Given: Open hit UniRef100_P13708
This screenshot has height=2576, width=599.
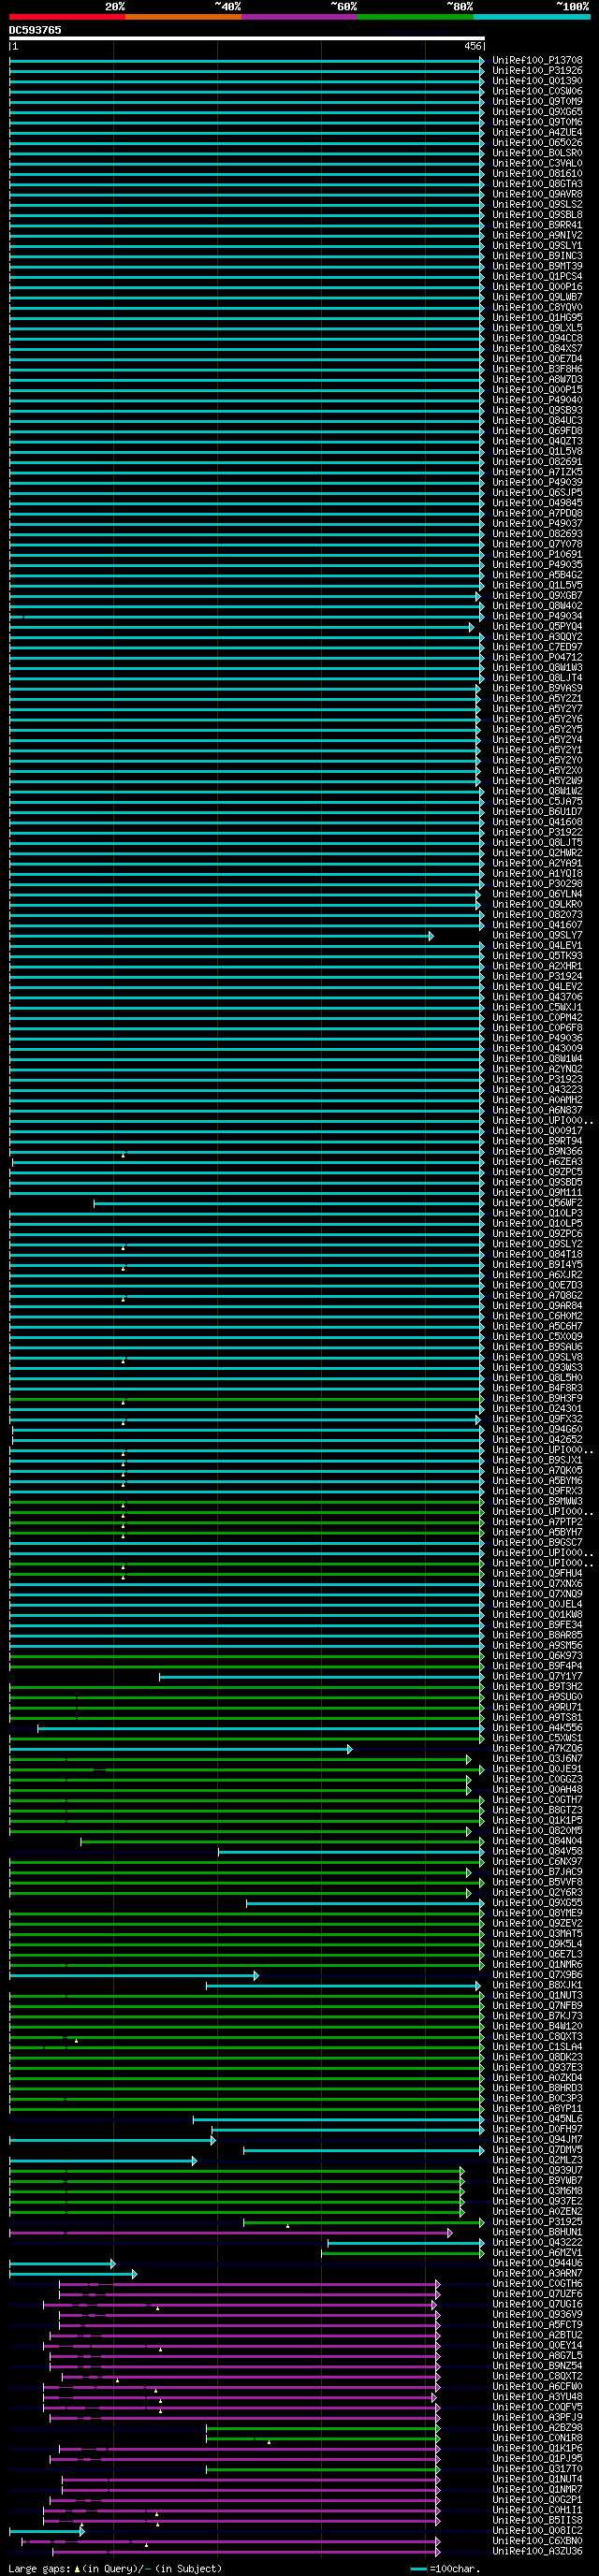Looking at the screenshot, I should 537,61.
